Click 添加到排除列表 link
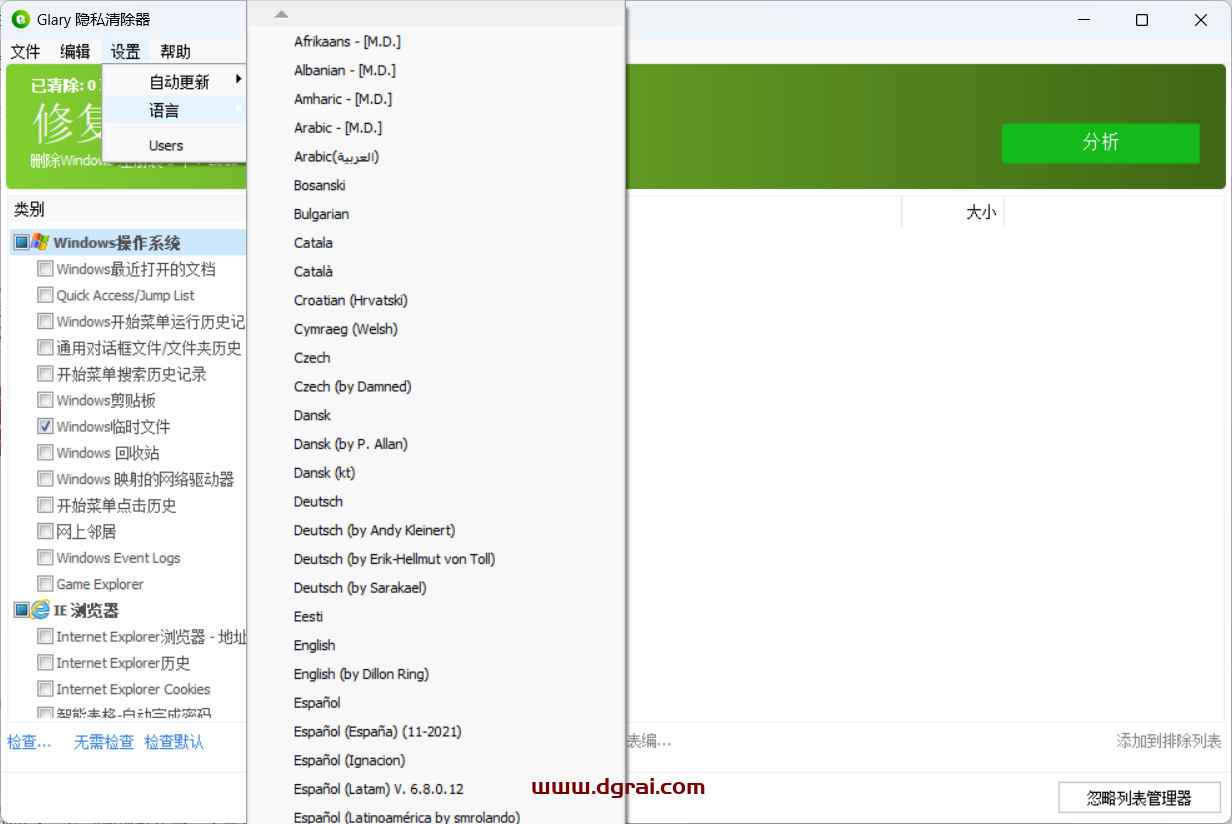The height and width of the screenshot is (824, 1232). pyautogui.click(x=1169, y=741)
